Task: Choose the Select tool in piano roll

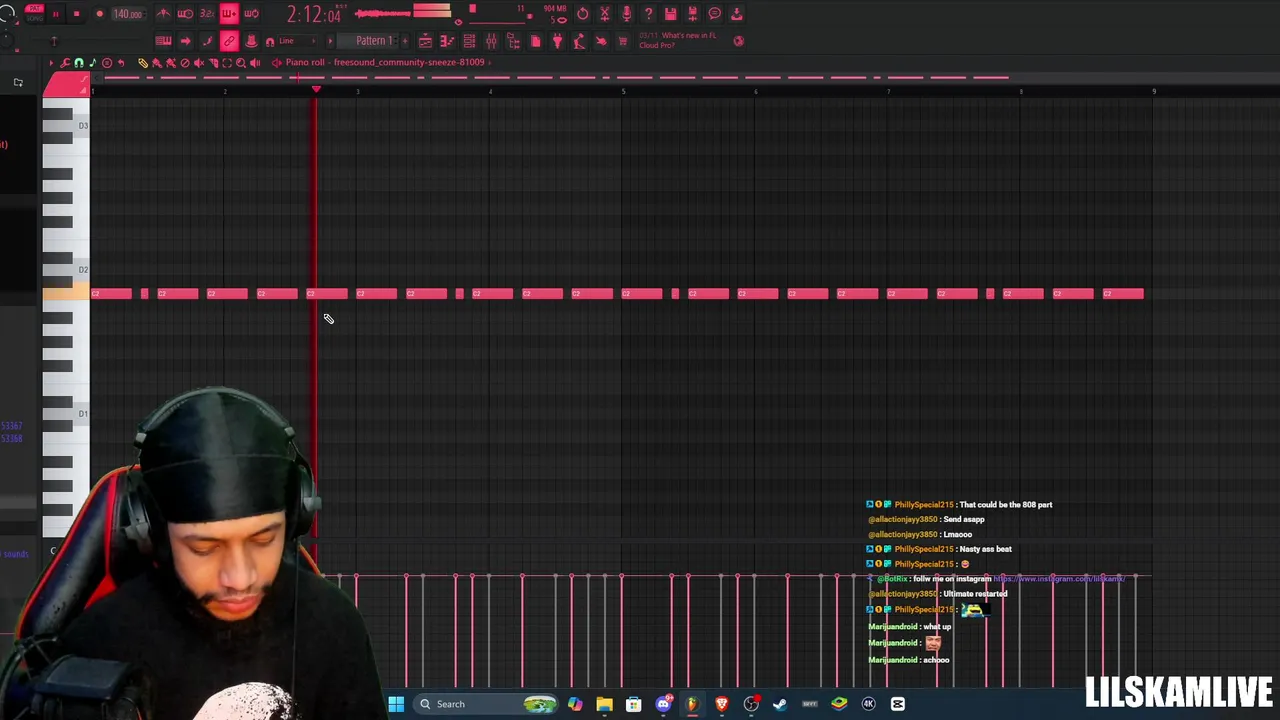Action: click(x=227, y=62)
